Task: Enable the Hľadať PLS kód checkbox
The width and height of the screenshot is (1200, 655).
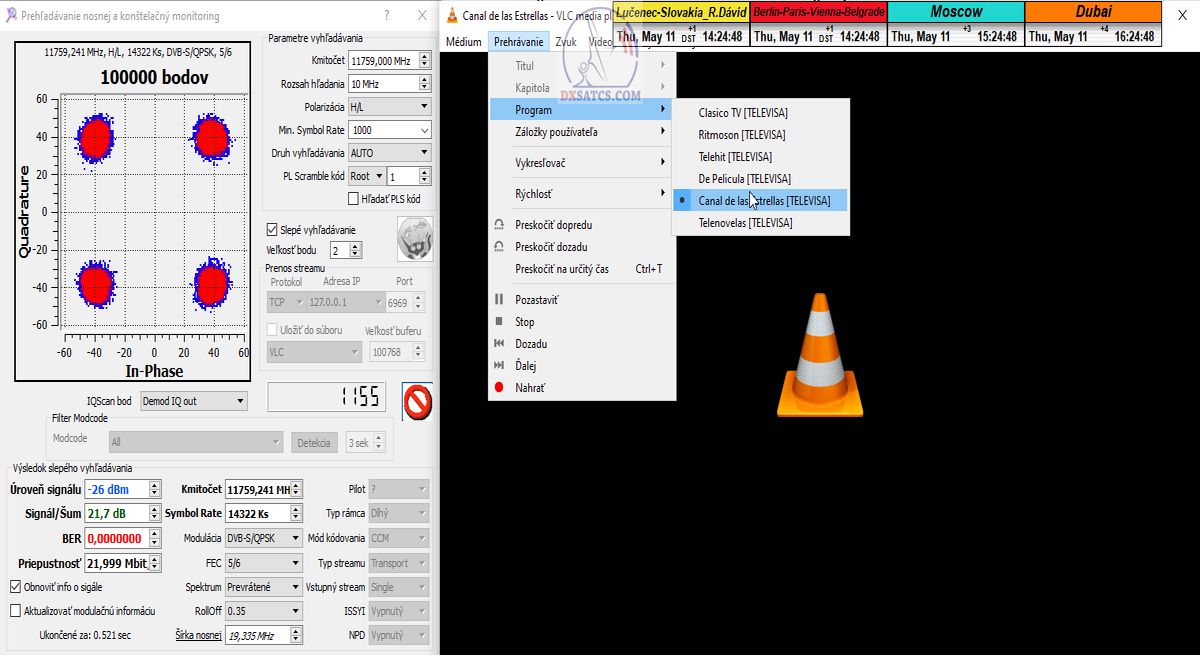Action: (353, 199)
